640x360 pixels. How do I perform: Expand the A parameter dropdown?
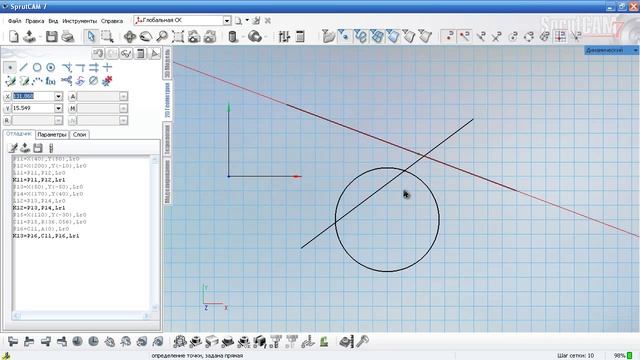pyautogui.click(x=123, y=96)
